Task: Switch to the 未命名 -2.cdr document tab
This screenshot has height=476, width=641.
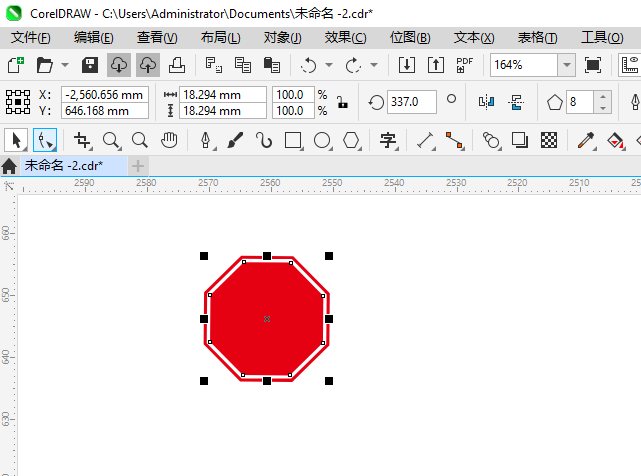Action: (x=74, y=166)
